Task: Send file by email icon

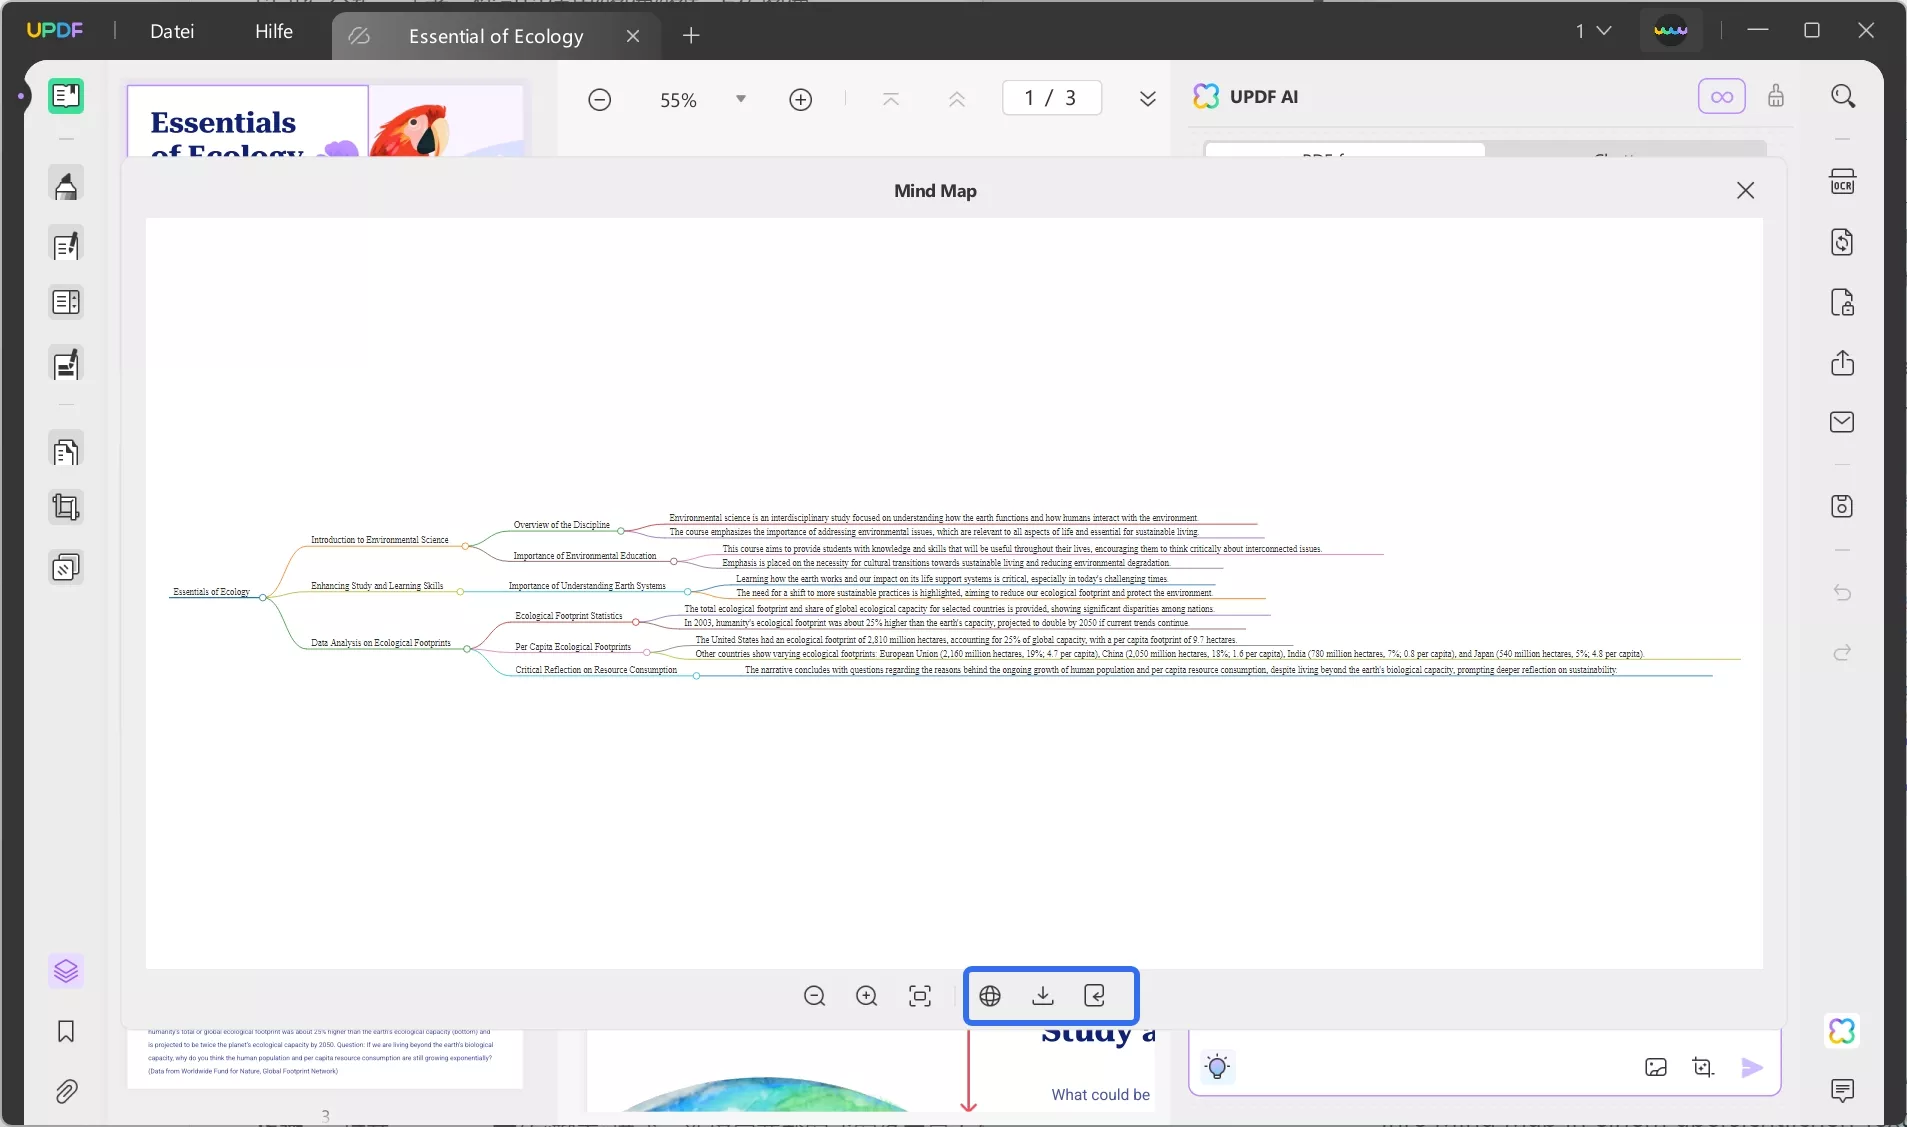Action: coord(1842,422)
